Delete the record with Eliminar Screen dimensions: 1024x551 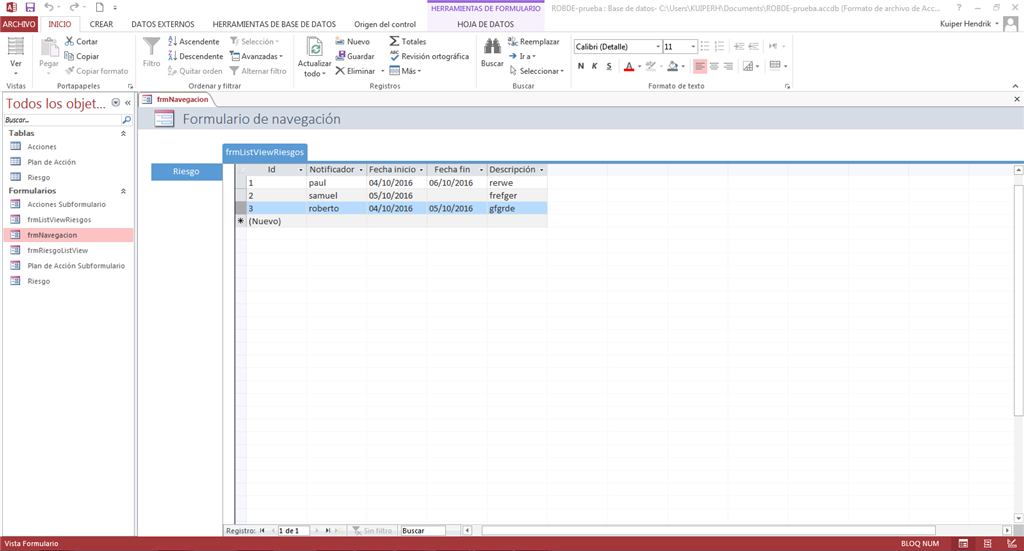tap(355, 71)
